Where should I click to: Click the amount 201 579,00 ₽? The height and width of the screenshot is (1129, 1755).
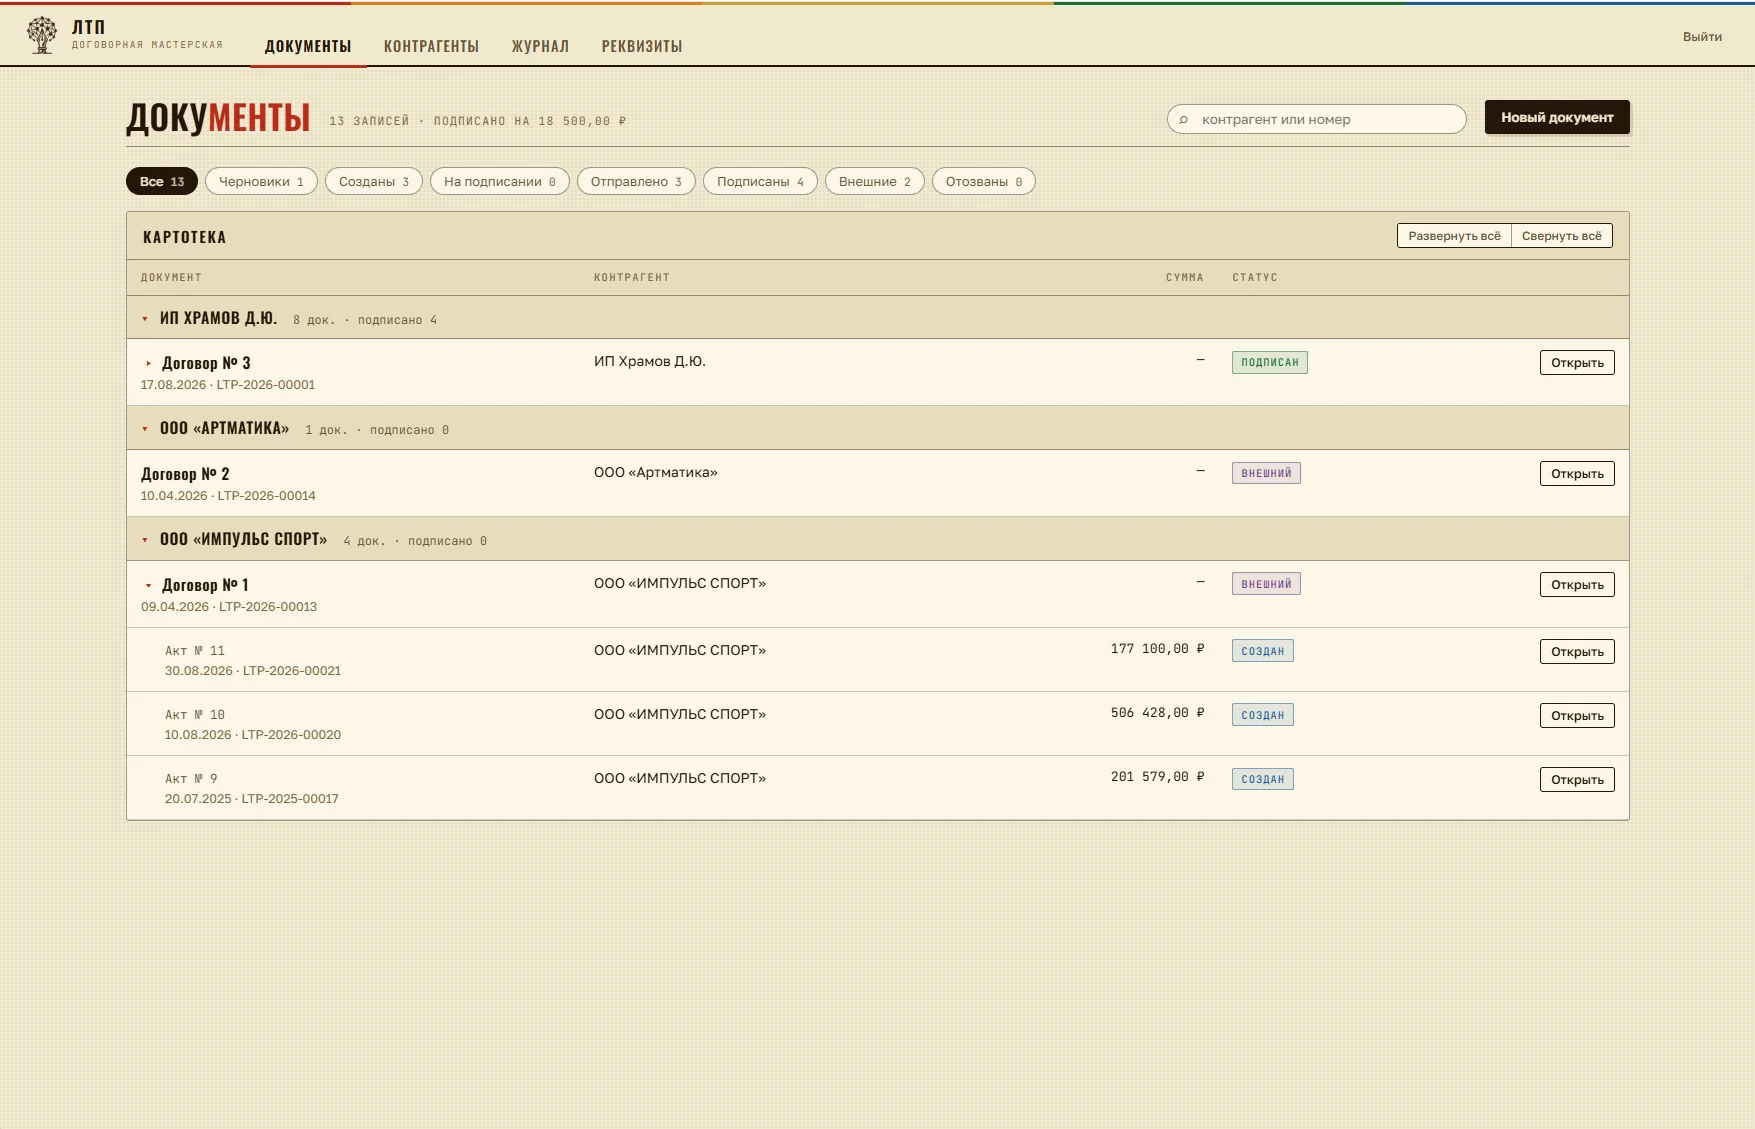[1158, 777]
